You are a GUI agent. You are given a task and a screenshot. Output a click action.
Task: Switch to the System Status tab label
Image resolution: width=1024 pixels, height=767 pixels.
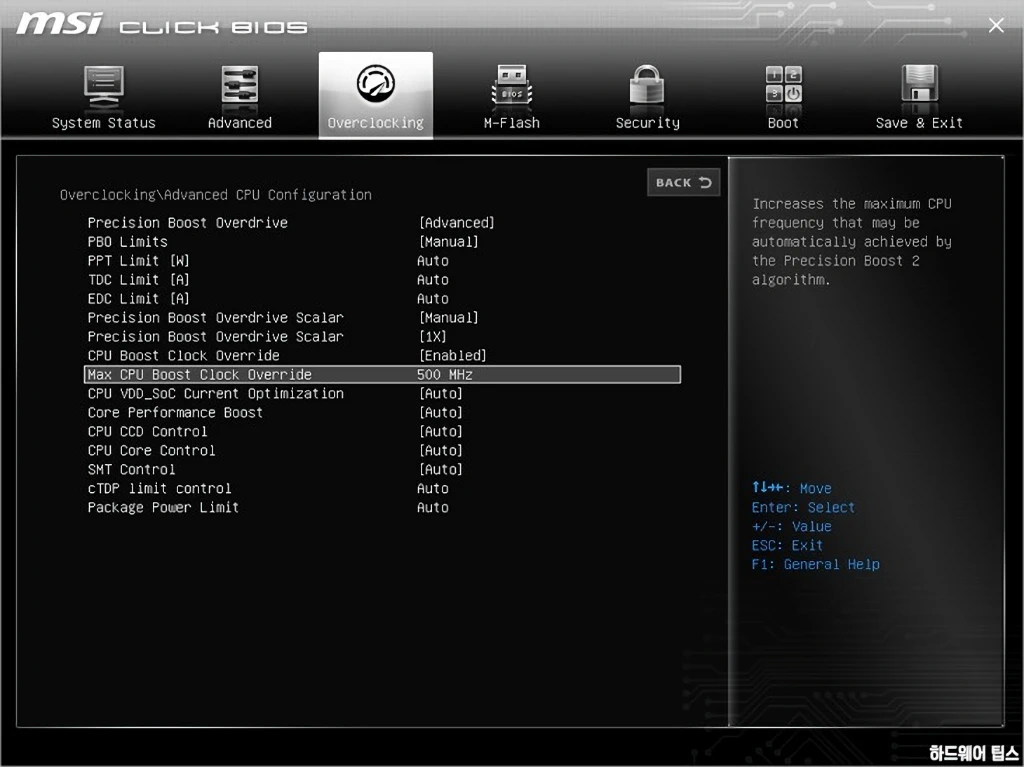point(104,123)
